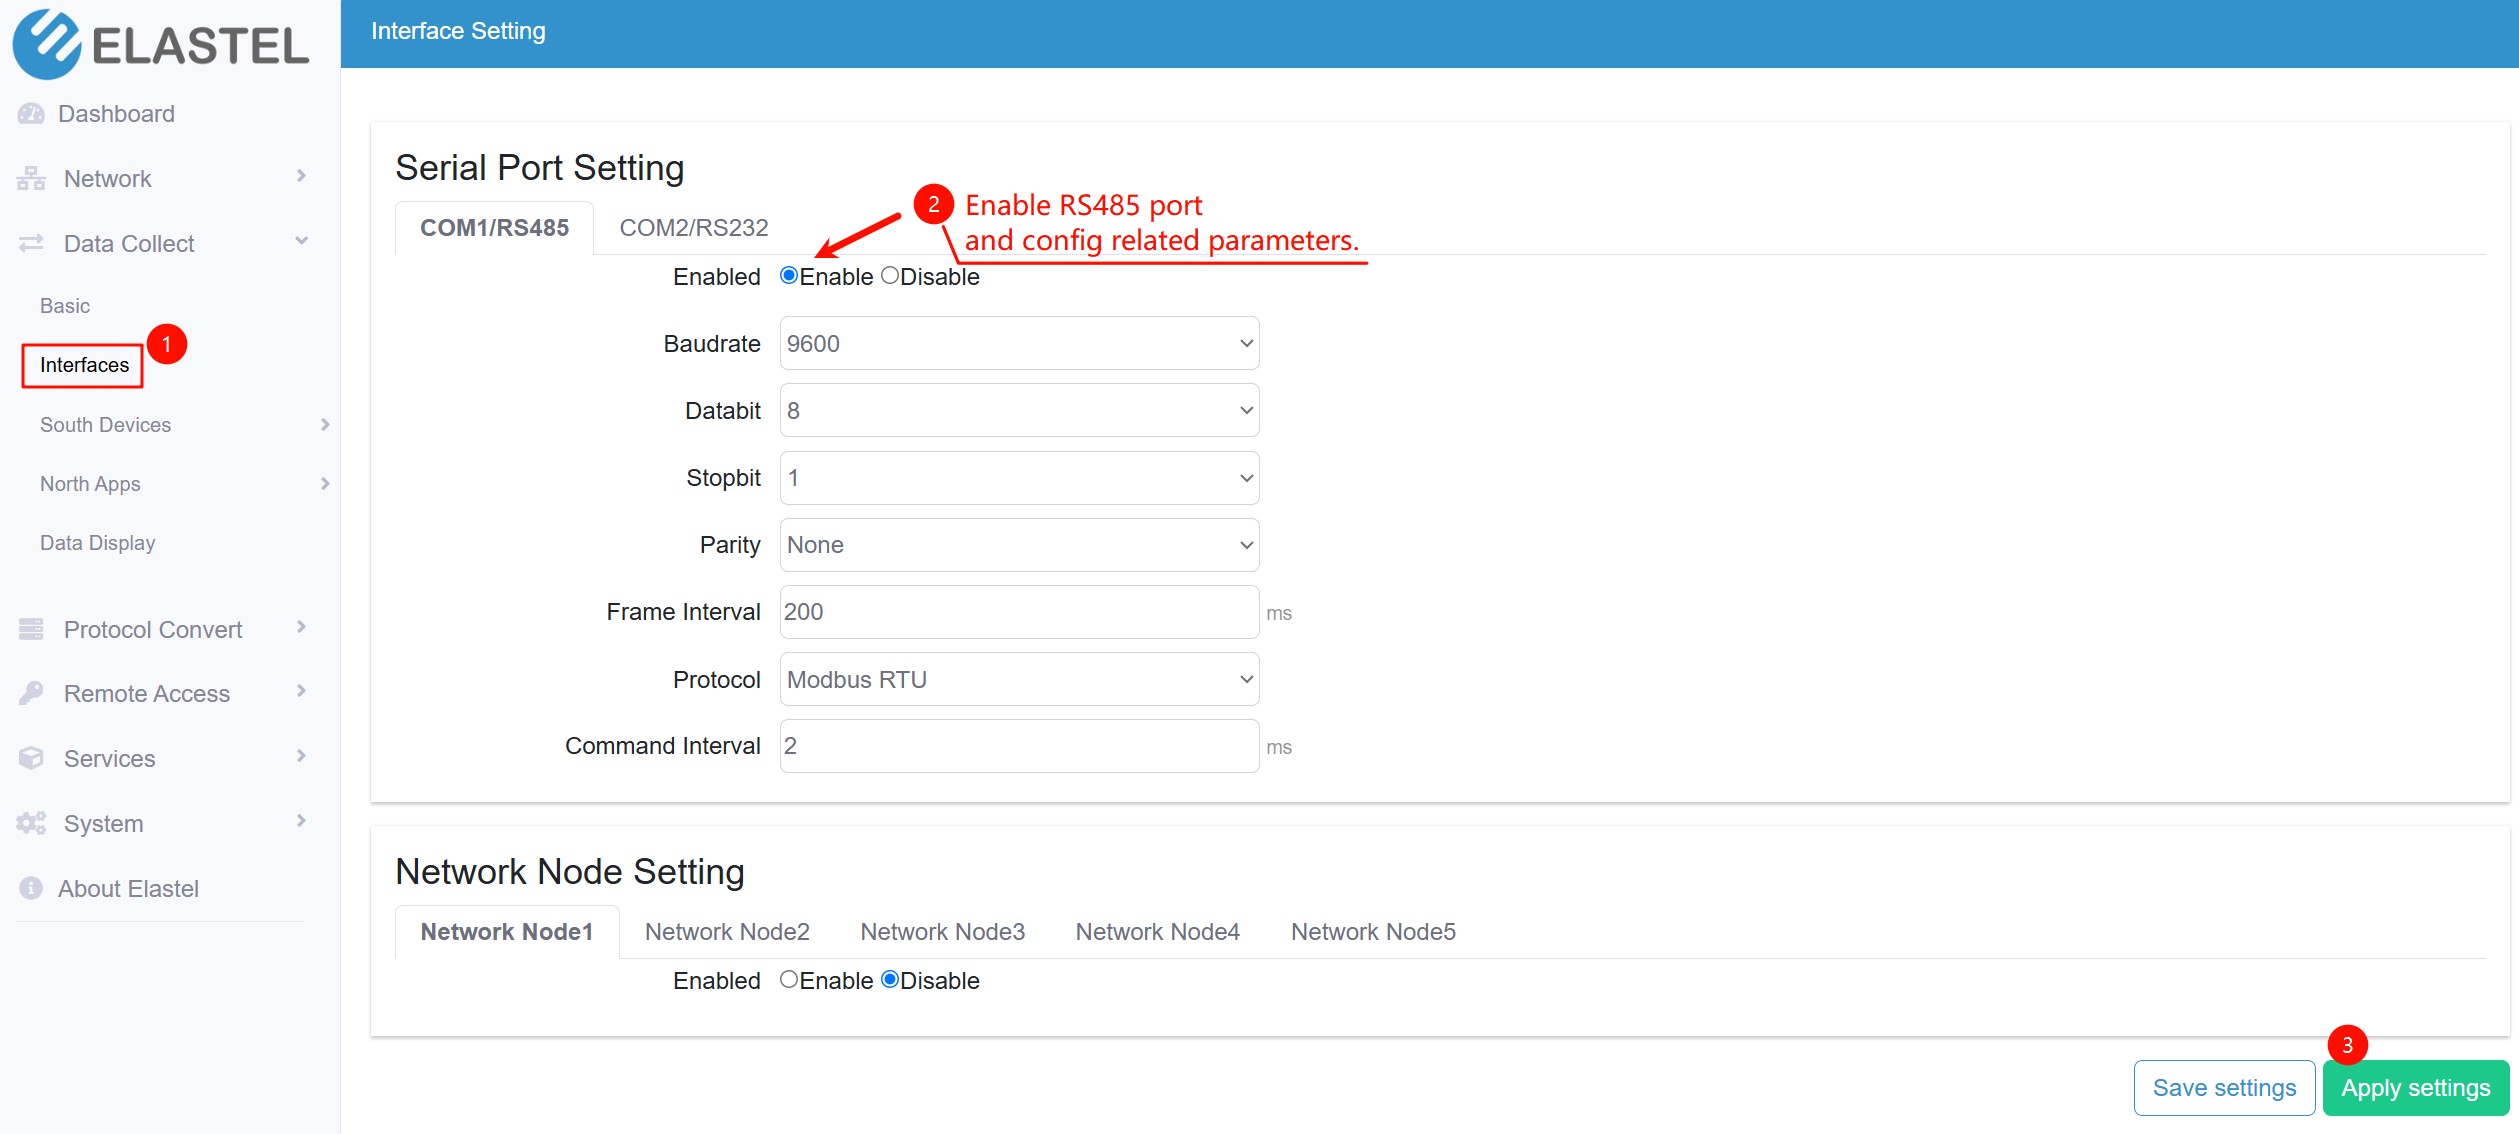Click the Save settings button

(2224, 1087)
